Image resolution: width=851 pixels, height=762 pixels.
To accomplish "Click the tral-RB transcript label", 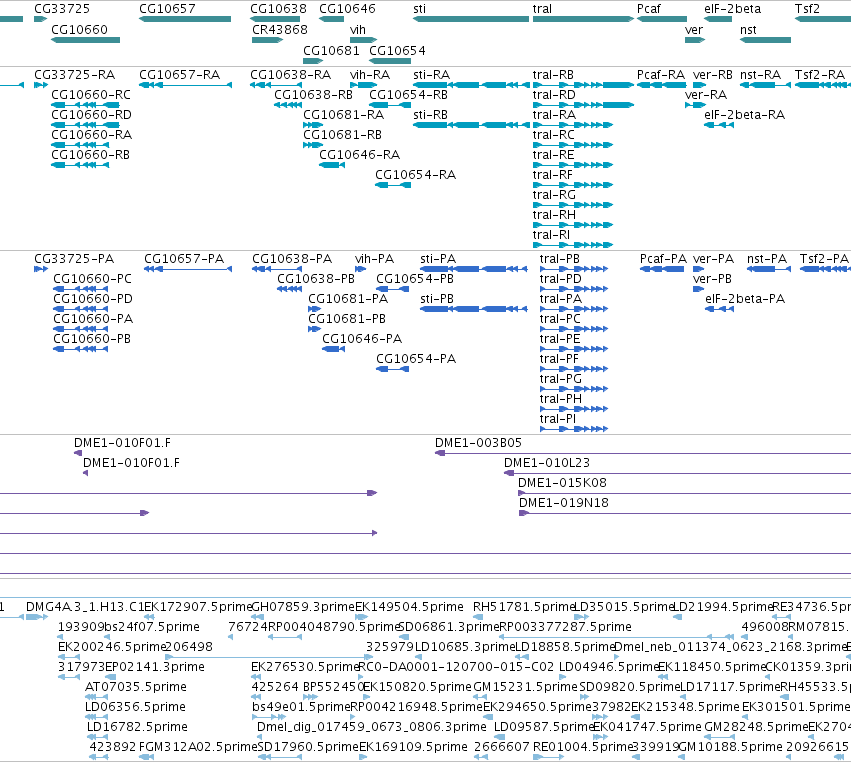I will pyautogui.click(x=553, y=74).
